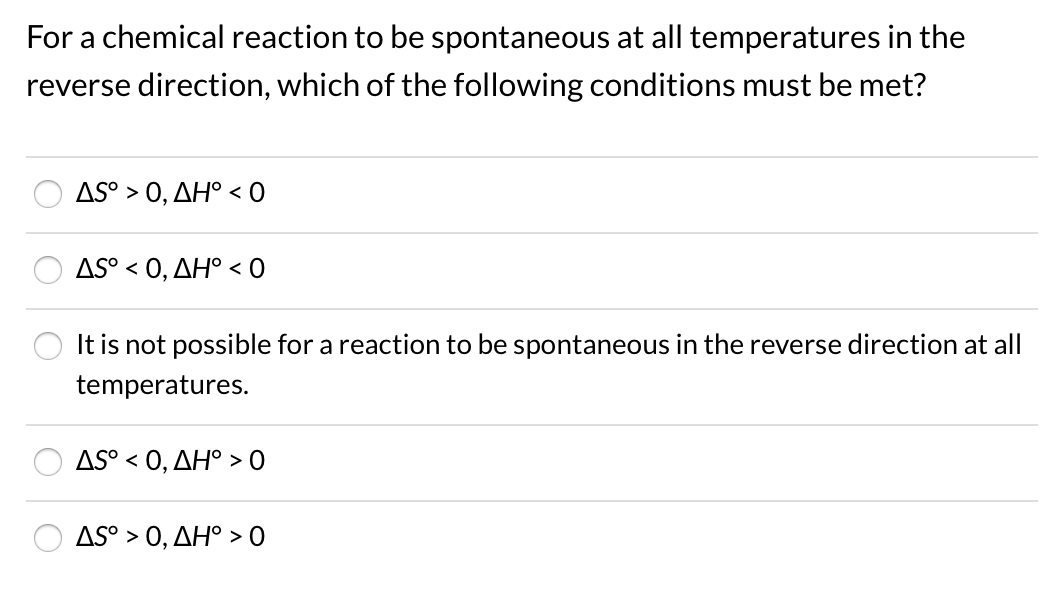Click the answer text ΔS° > 0, ΔH° > 0

pyautogui.click(x=168, y=538)
